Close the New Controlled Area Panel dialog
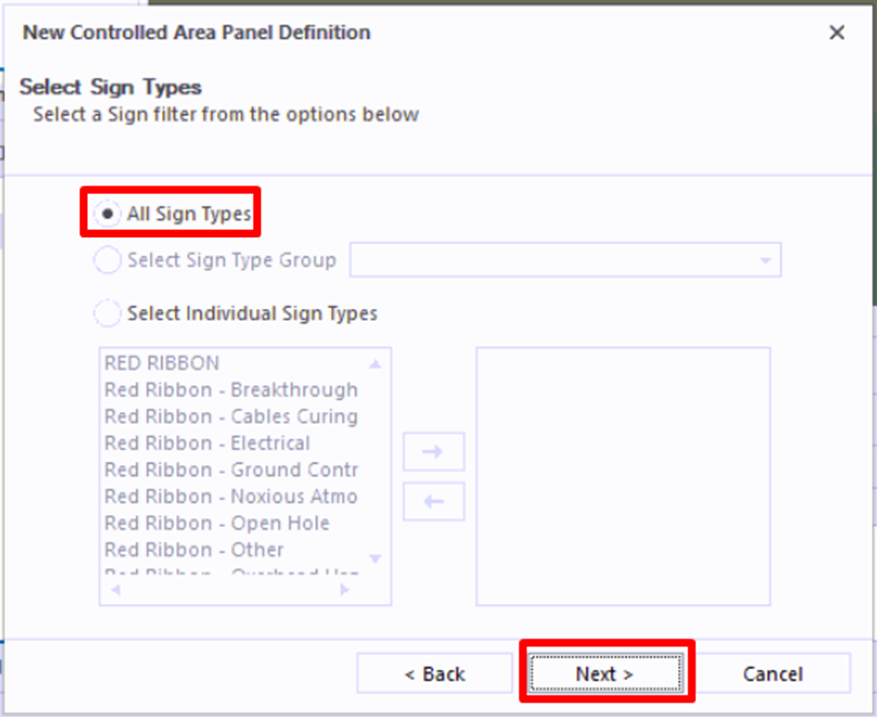Viewport: 877px width, 717px height. pyautogui.click(x=837, y=33)
